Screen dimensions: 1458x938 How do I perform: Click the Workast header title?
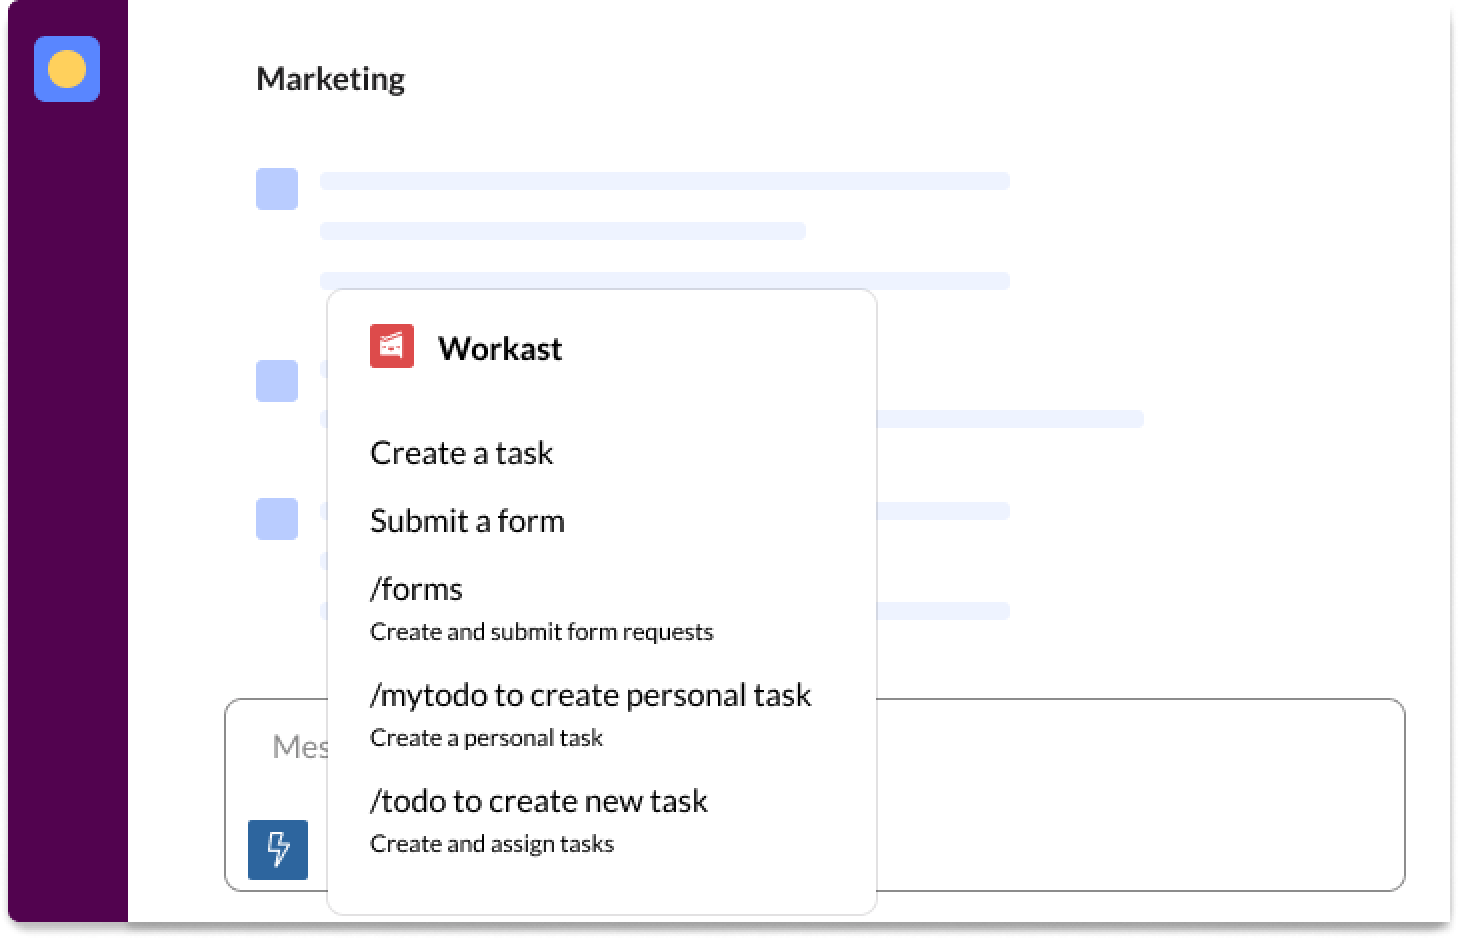pyautogui.click(x=500, y=348)
